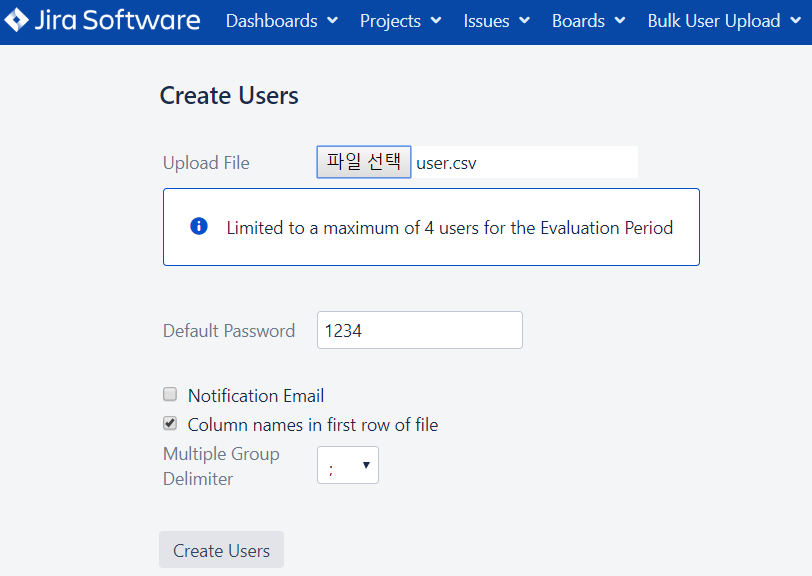Screen dimensions: 812x576
Task: Open the Bulk User Upload menu
Action: coord(713,21)
